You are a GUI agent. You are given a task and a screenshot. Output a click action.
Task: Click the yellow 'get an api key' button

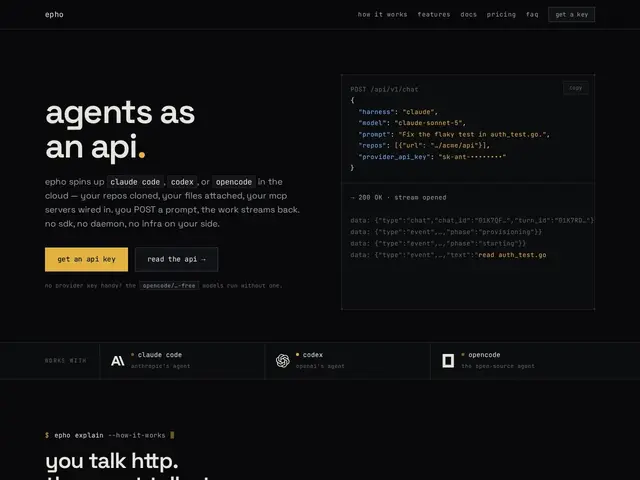pos(87,259)
